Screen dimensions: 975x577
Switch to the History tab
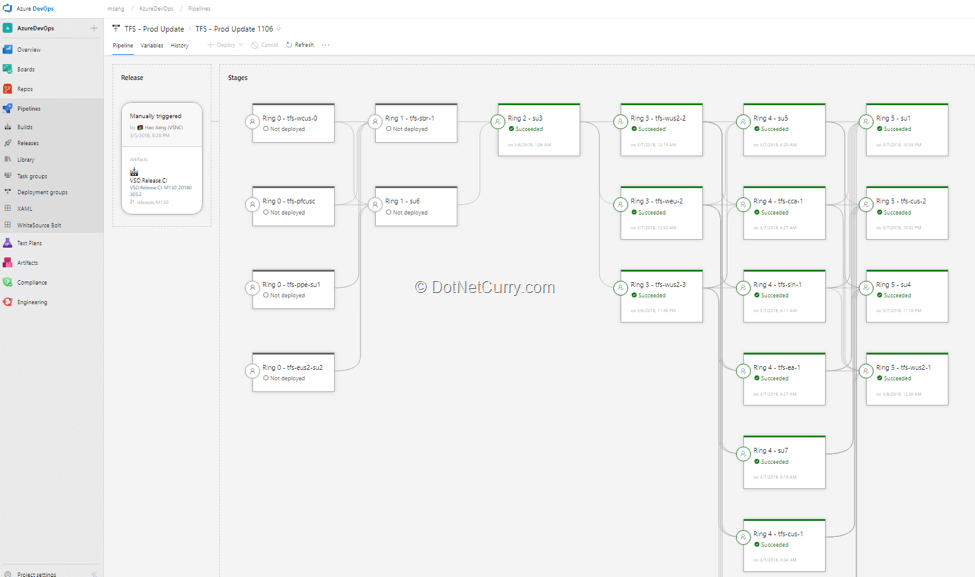pyautogui.click(x=180, y=45)
